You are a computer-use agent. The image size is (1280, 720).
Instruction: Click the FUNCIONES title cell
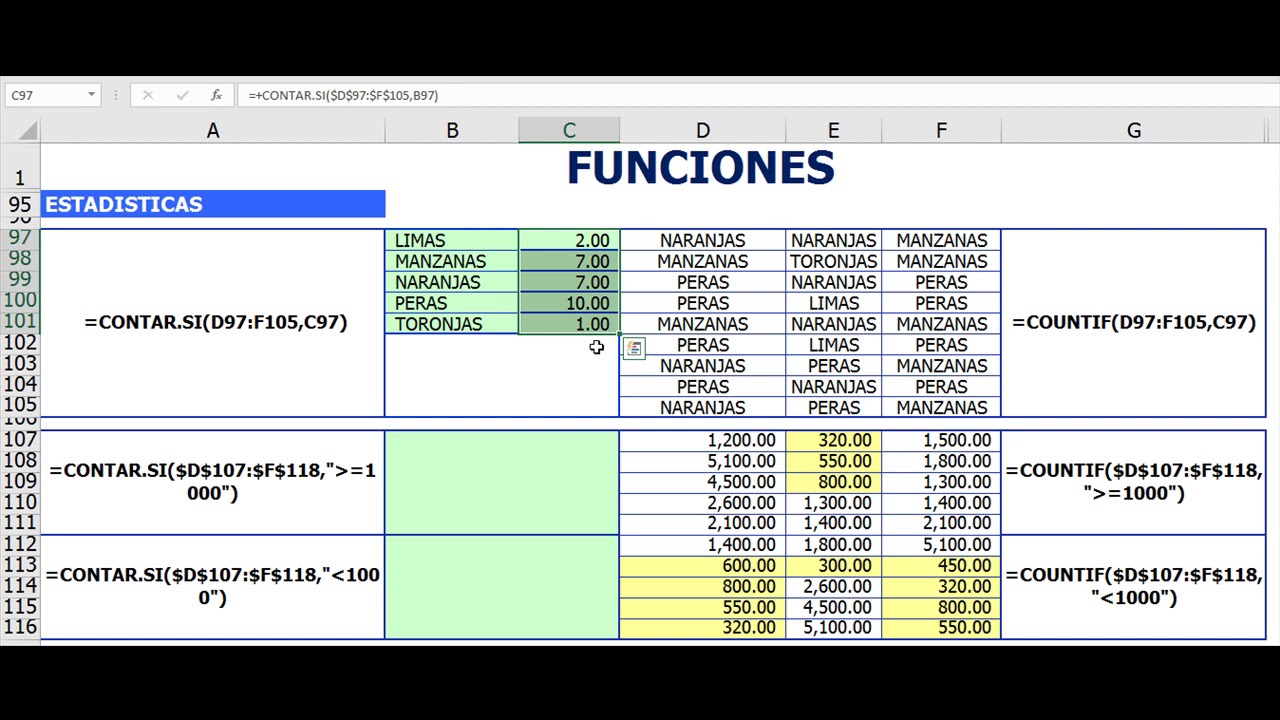click(x=701, y=168)
